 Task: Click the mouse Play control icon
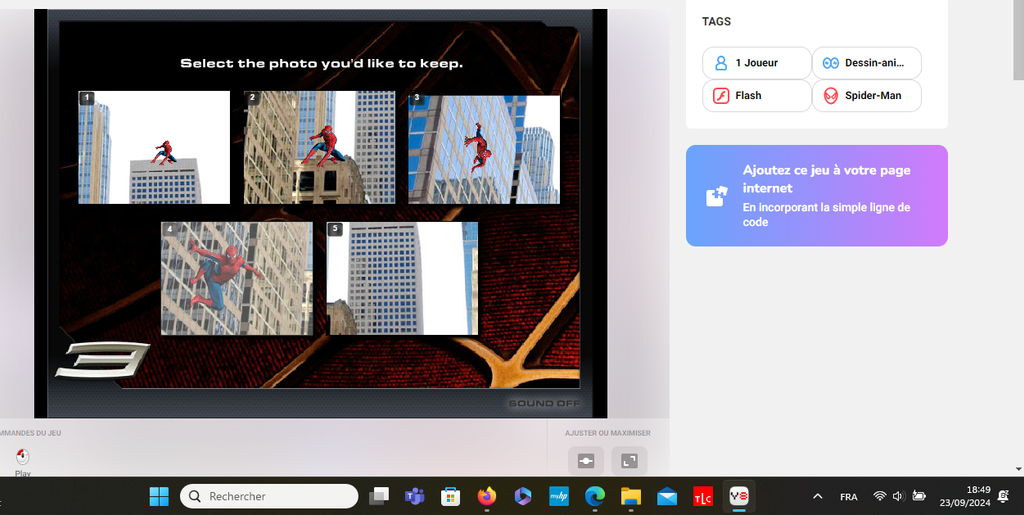point(22,456)
